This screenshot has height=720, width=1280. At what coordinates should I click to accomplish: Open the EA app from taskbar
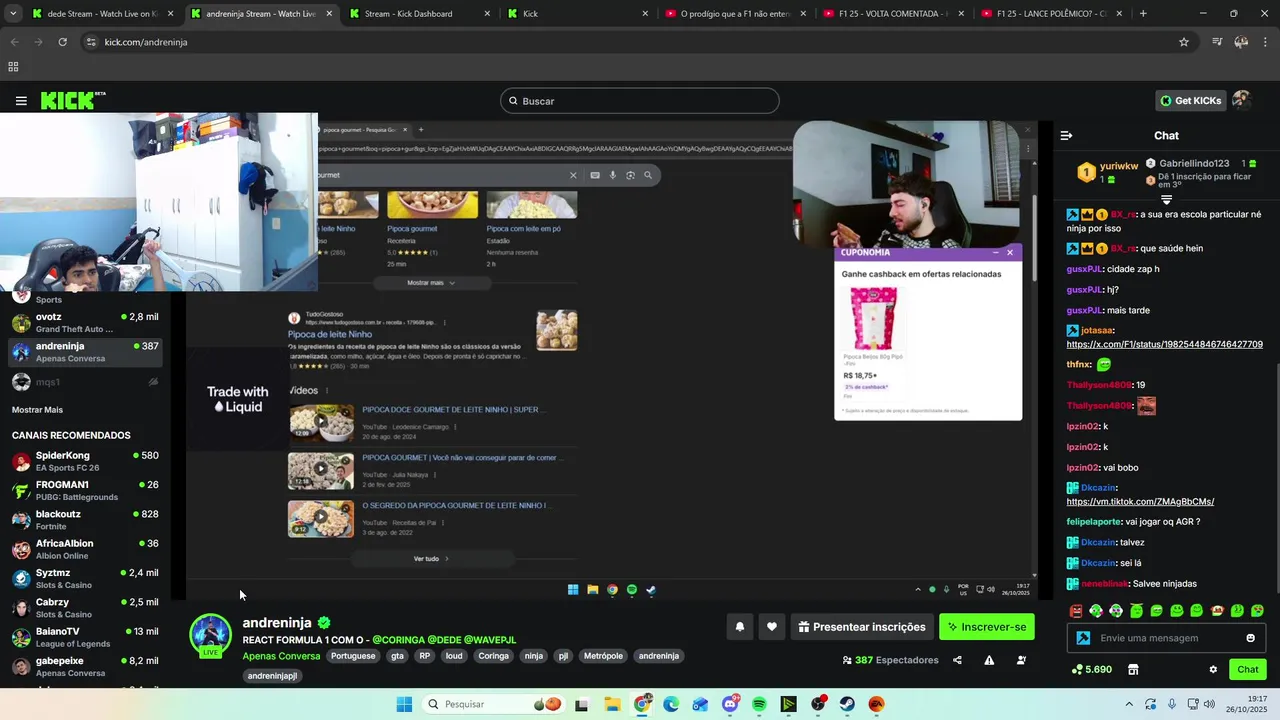[876, 704]
